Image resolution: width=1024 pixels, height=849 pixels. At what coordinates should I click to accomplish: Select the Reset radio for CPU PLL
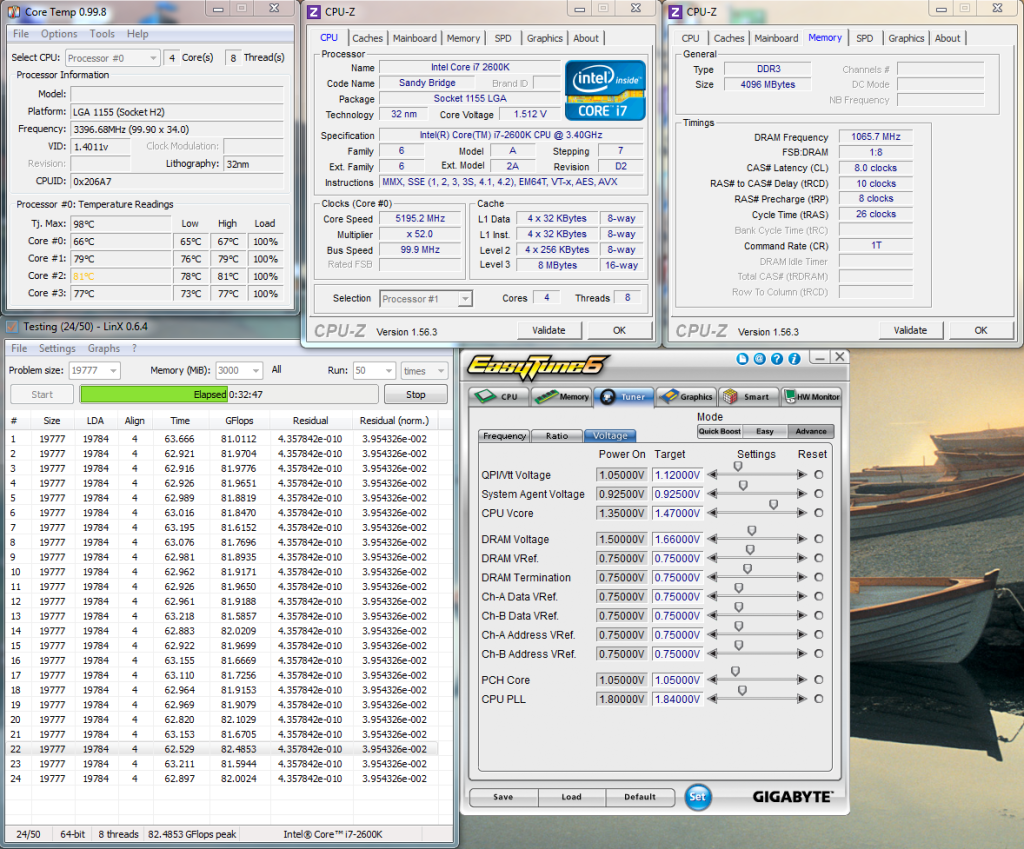pyautogui.click(x=819, y=699)
